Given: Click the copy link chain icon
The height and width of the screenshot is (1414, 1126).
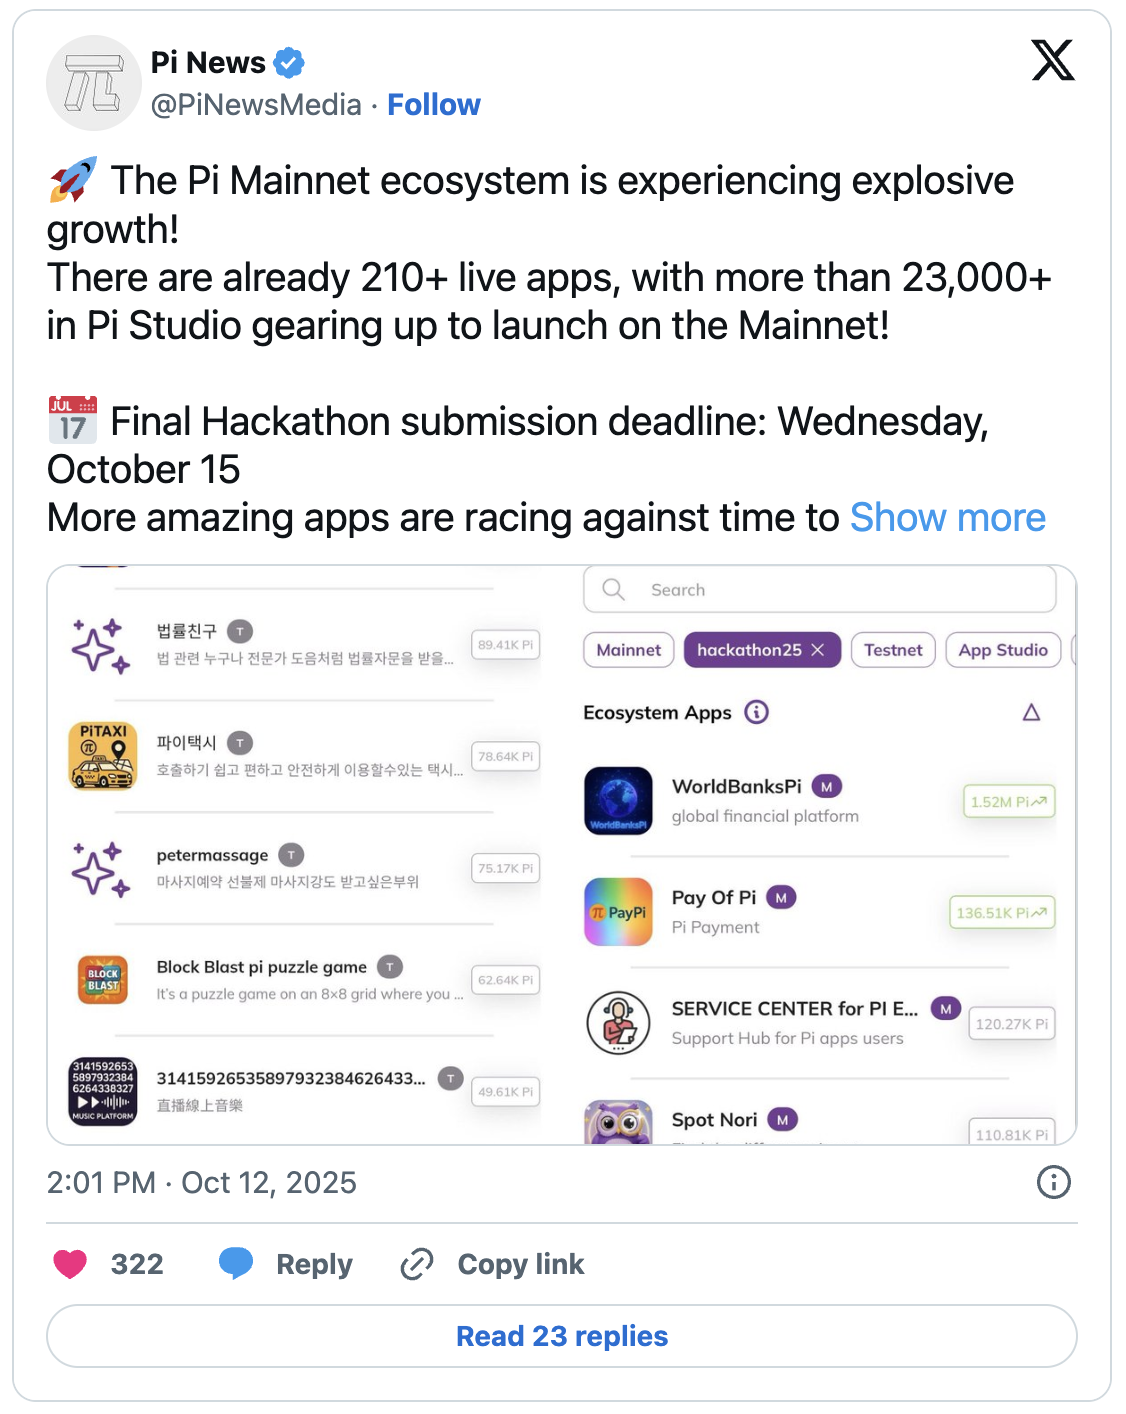Looking at the screenshot, I should coord(417,1264).
